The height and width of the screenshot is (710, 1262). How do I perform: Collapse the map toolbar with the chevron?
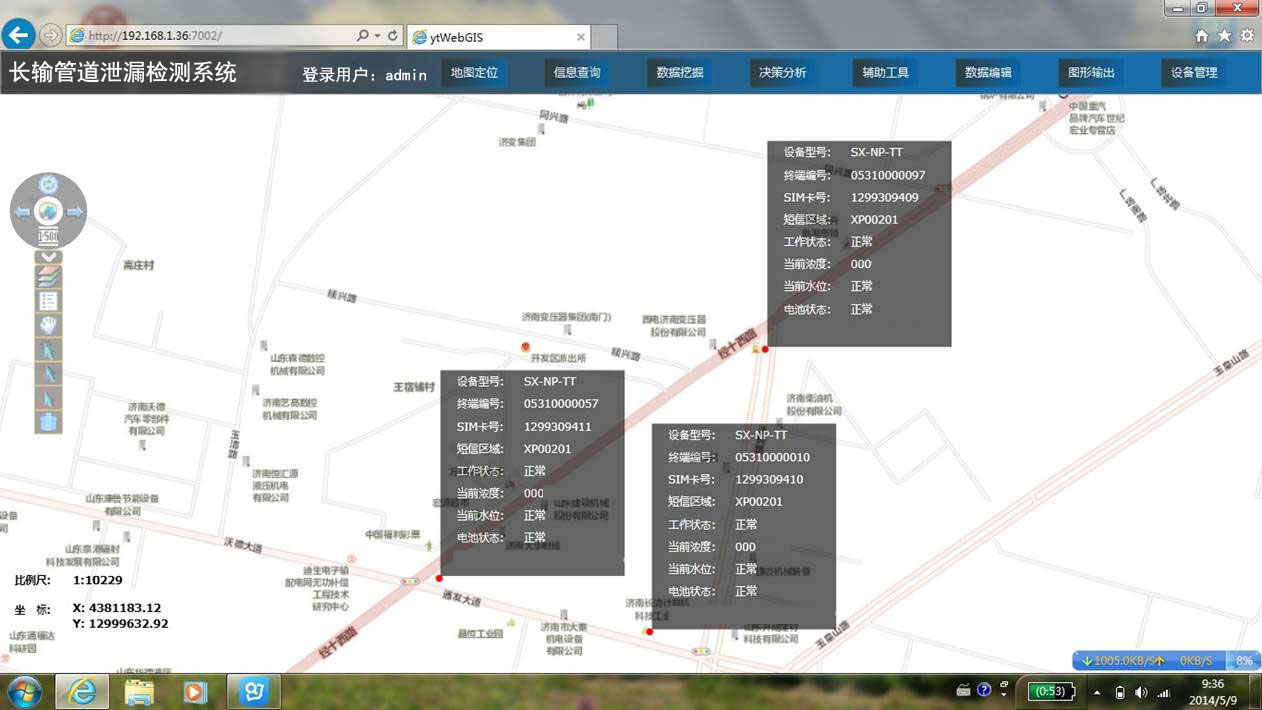tap(48, 257)
